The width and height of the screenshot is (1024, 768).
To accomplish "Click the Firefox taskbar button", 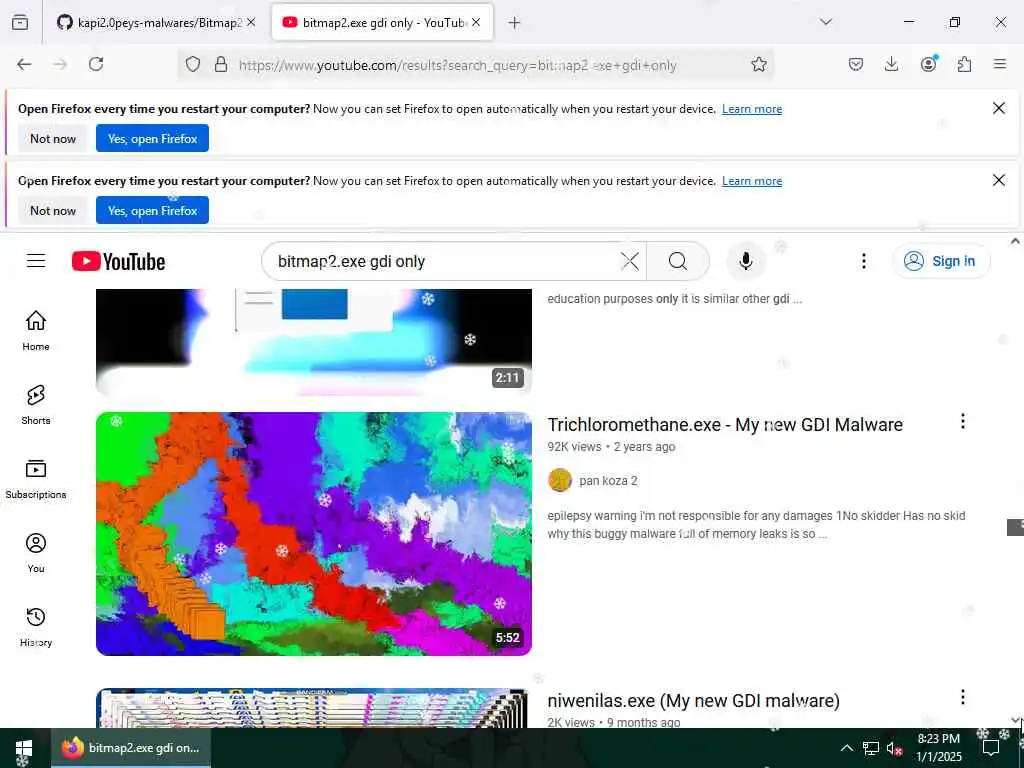I will click(x=131, y=748).
